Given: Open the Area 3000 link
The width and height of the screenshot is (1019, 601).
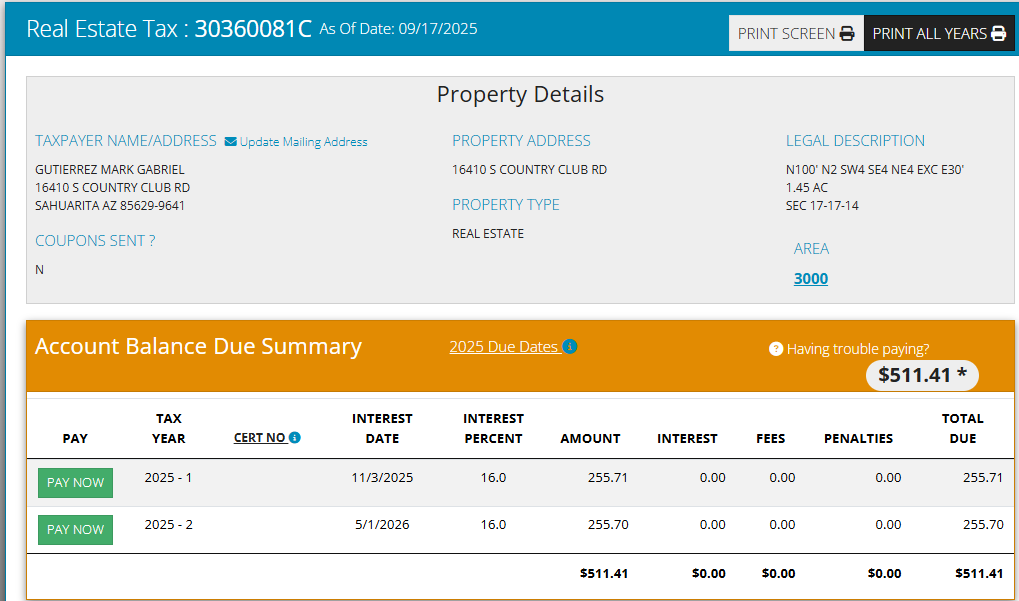Looking at the screenshot, I should (x=810, y=279).
